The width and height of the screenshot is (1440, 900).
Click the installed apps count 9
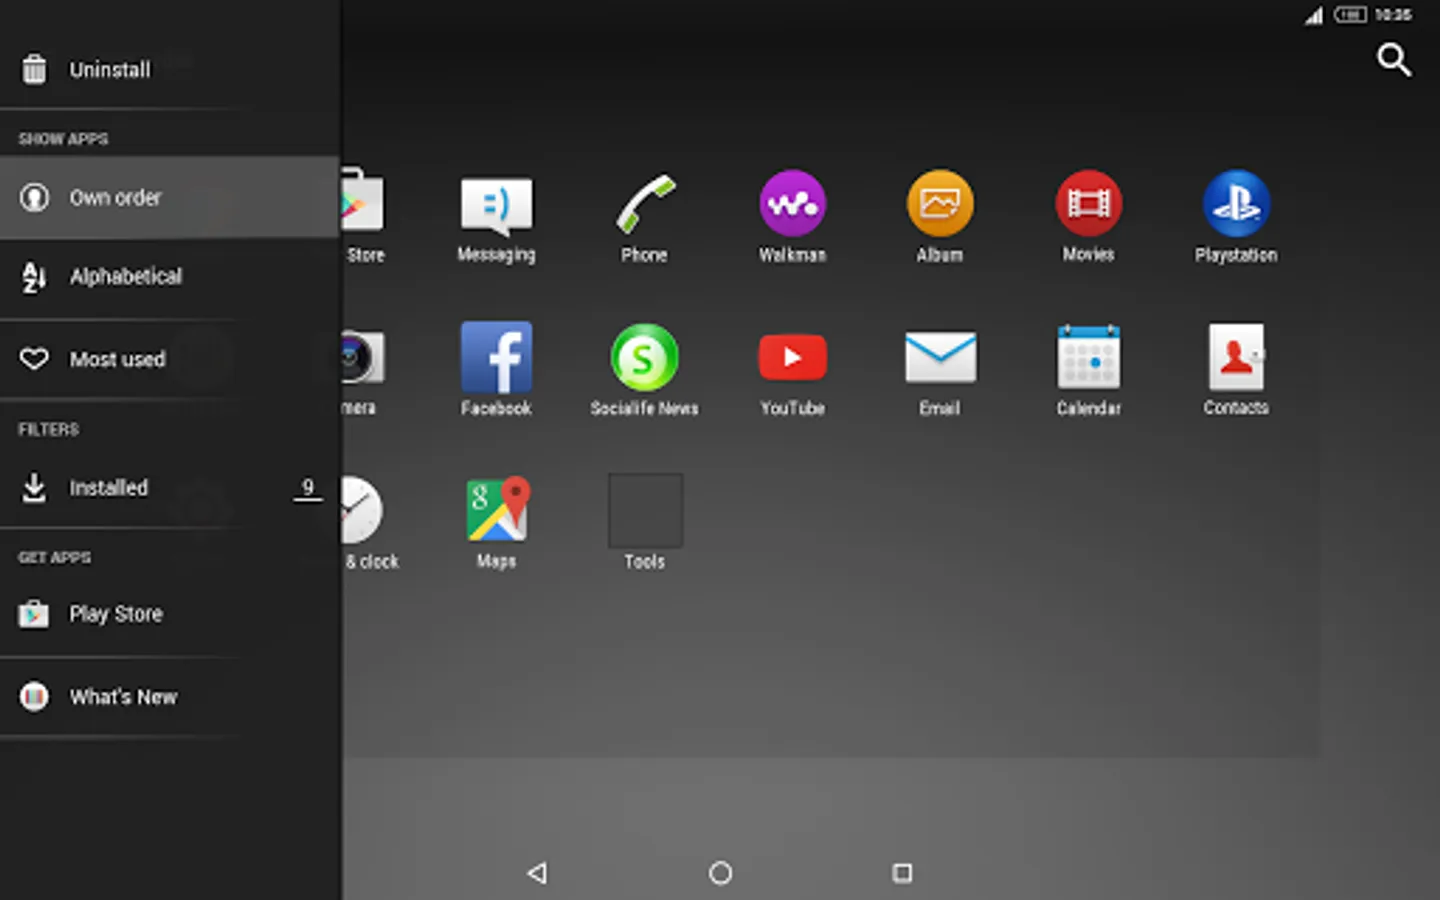click(x=308, y=488)
